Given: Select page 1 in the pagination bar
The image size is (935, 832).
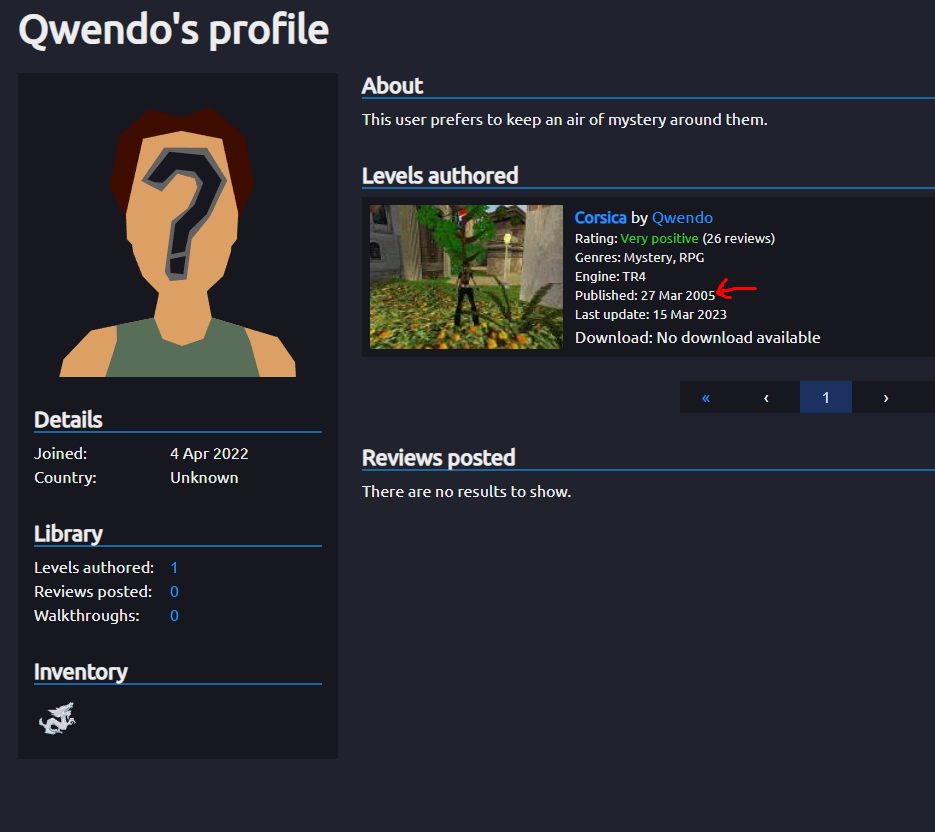Looking at the screenshot, I should tap(826, 397).
